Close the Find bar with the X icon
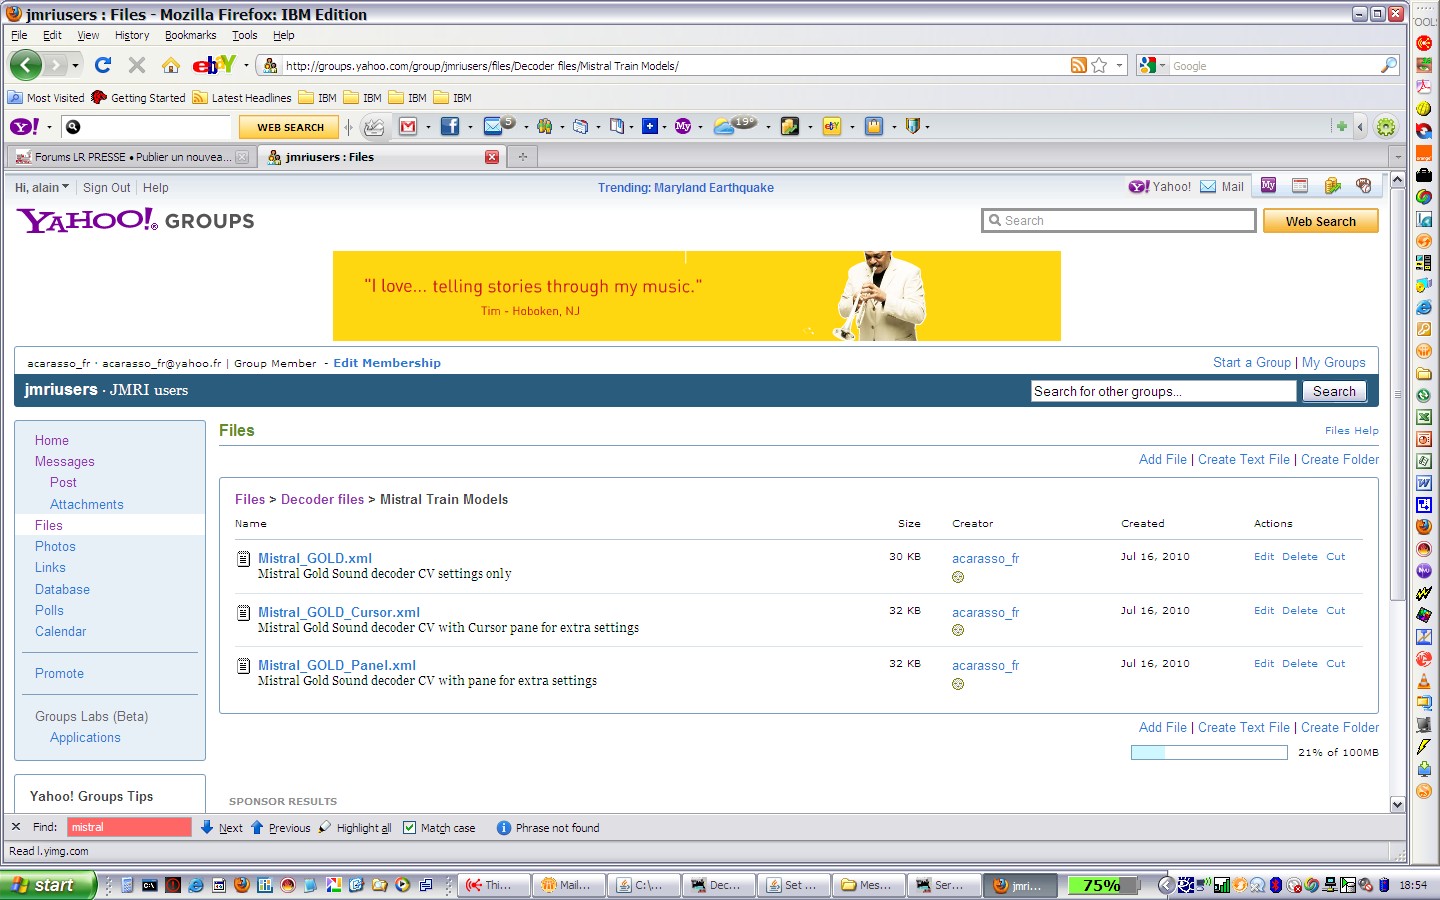 pyautogui.click(x=15, y=827)
